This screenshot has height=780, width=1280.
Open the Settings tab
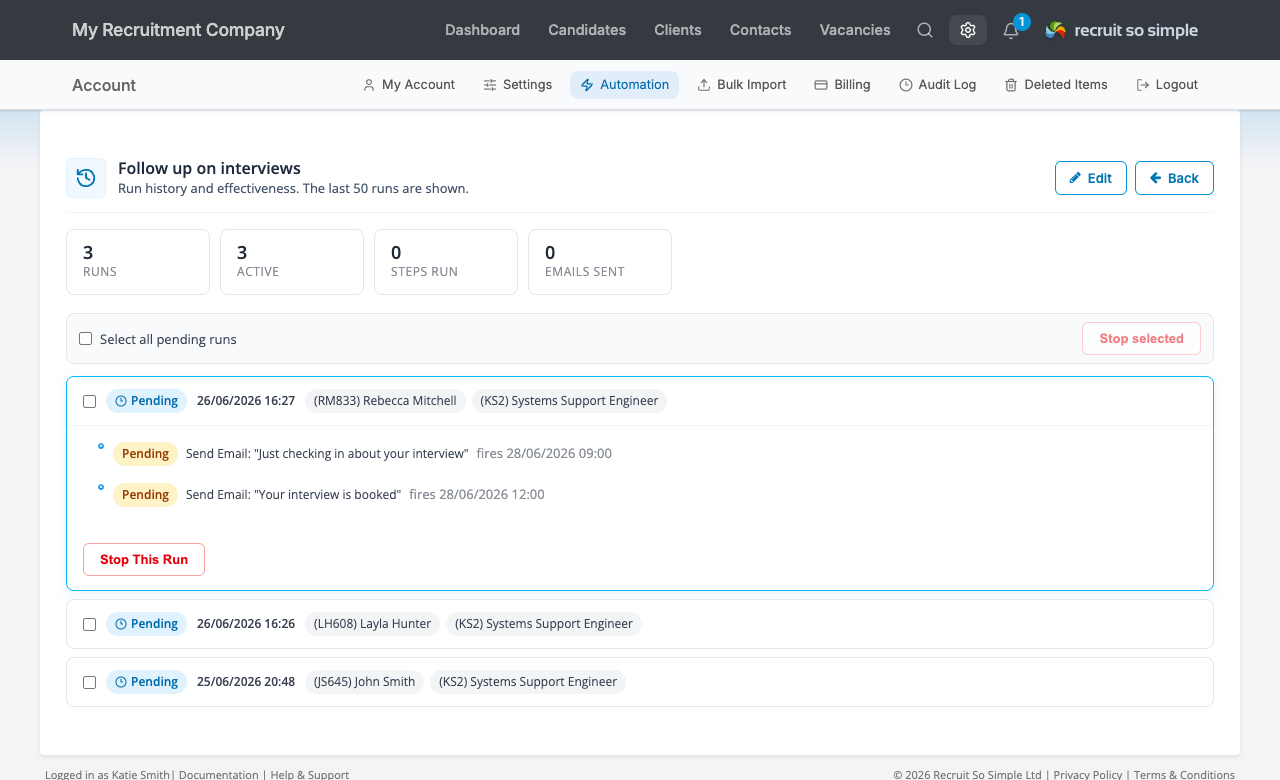(518, 85)
